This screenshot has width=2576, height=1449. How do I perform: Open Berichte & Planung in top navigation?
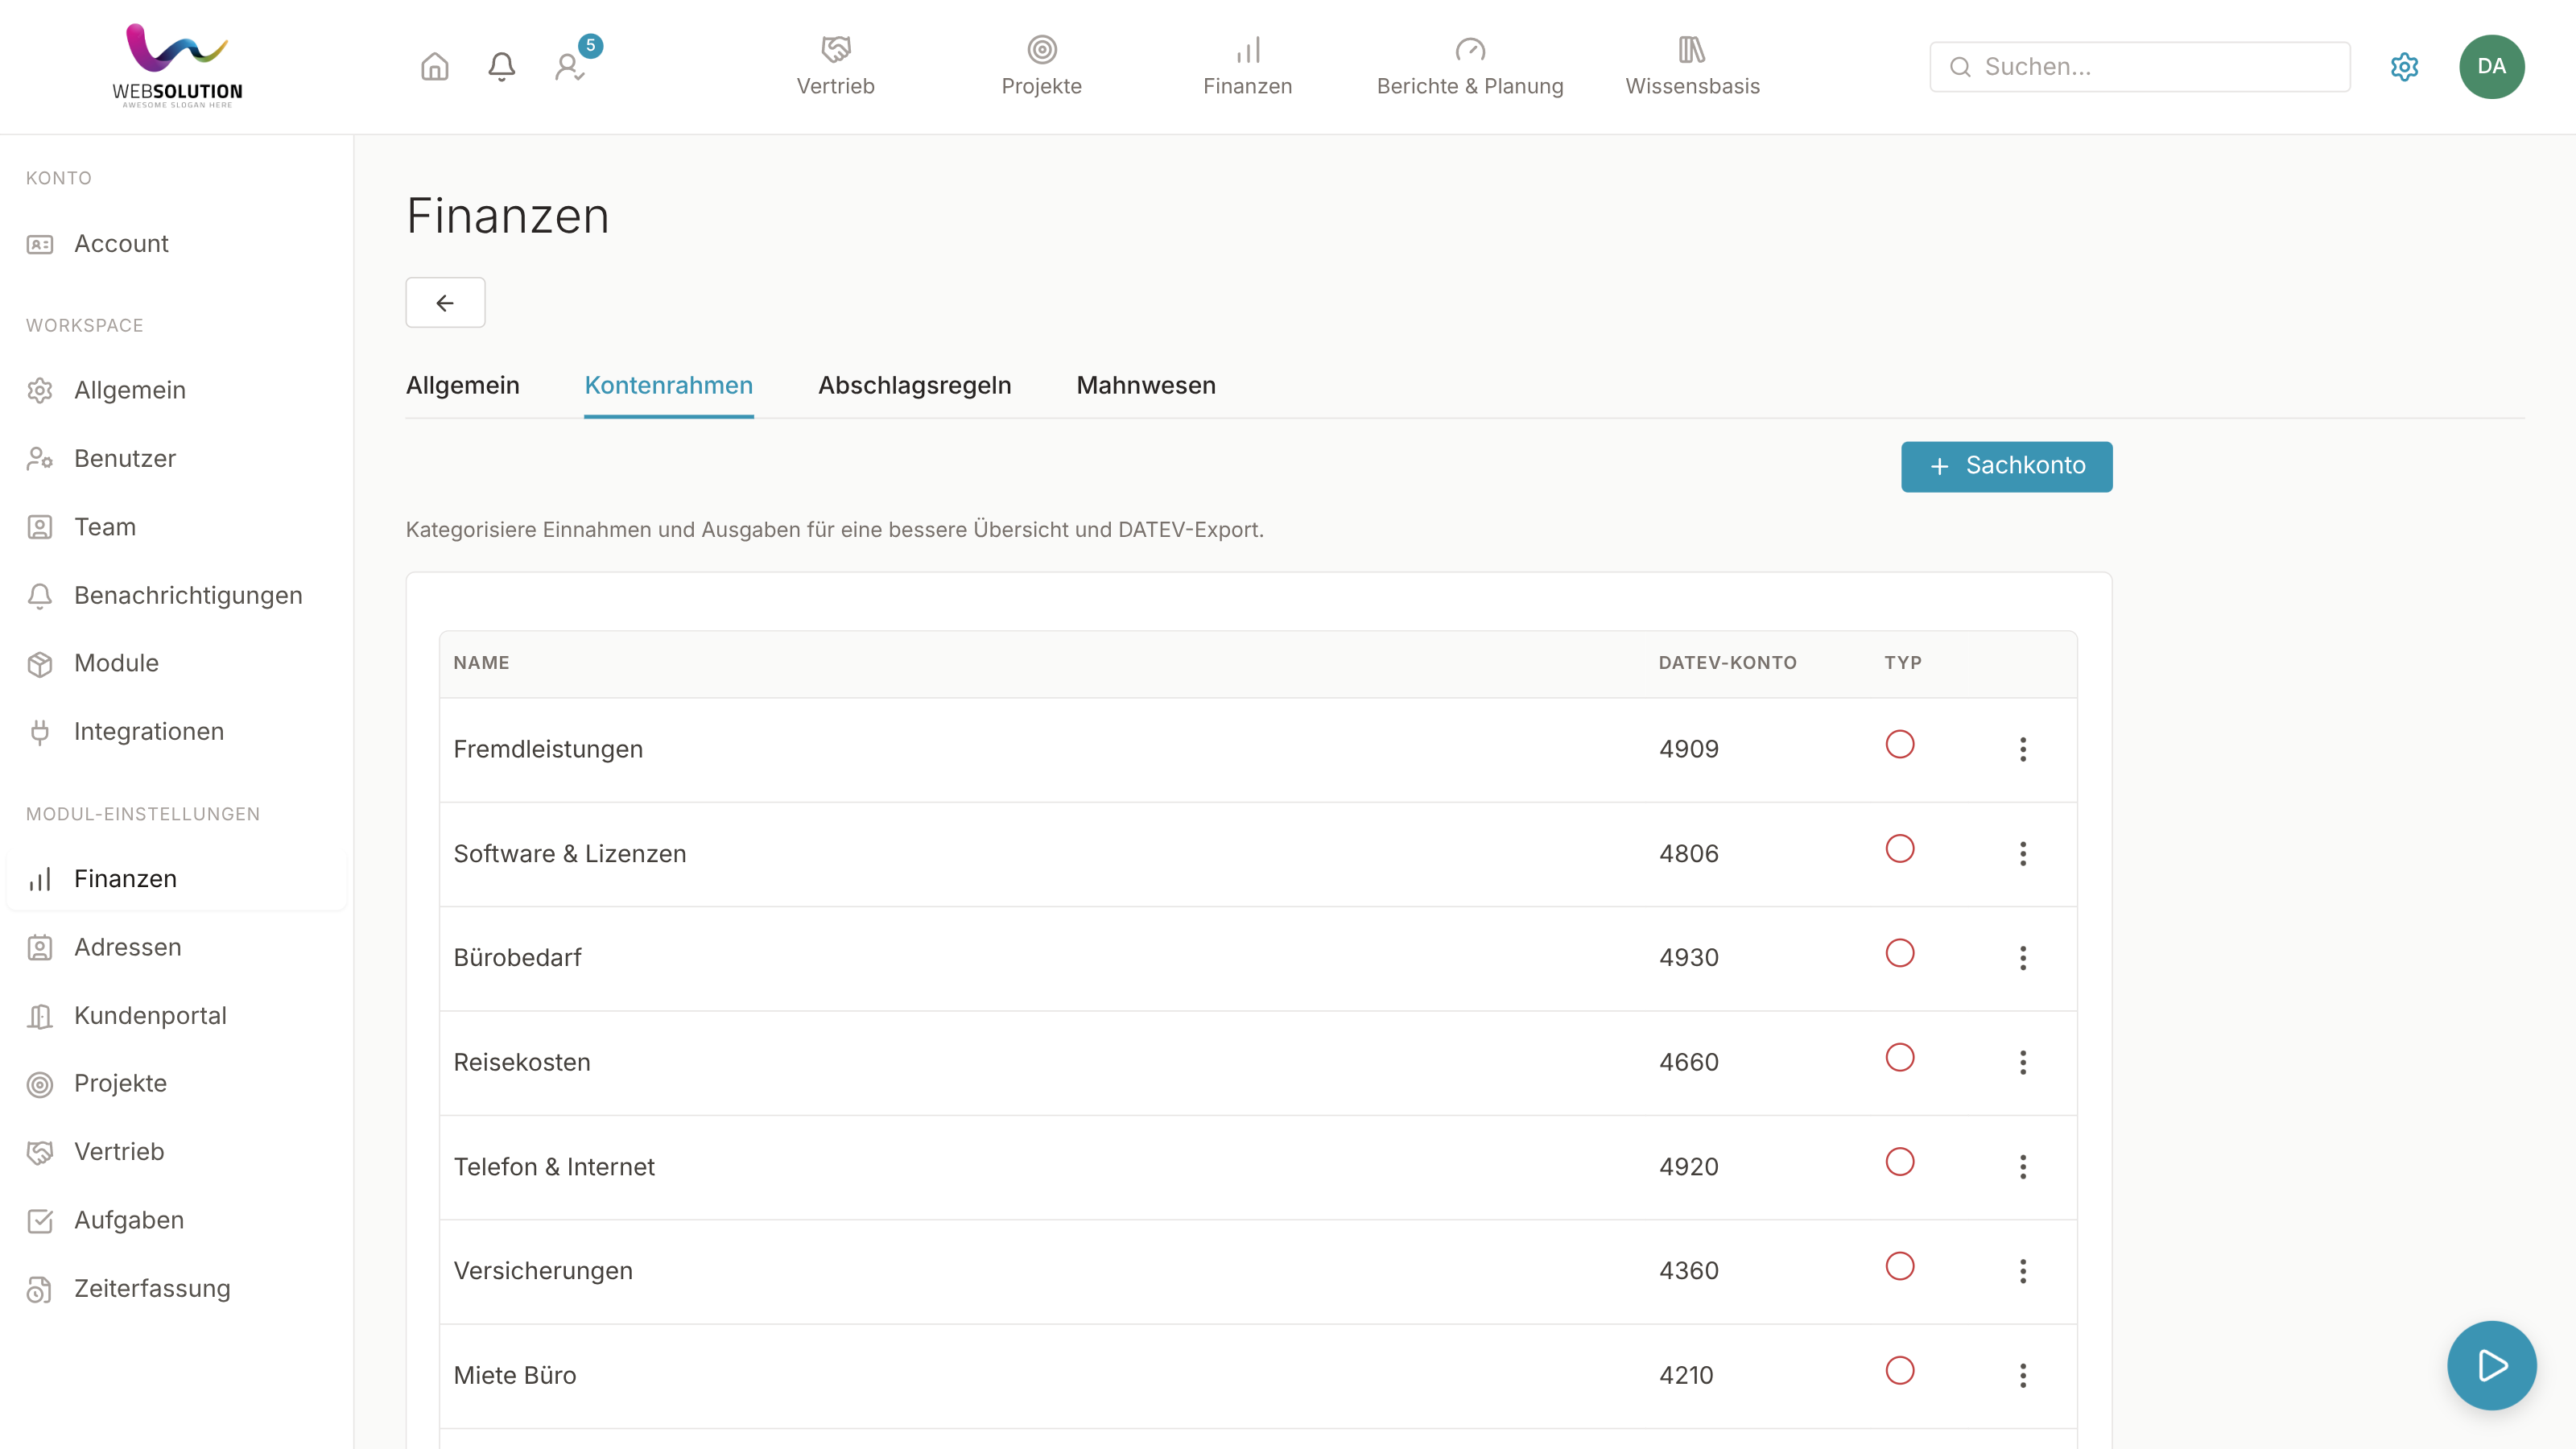(x=1469, y=67)
